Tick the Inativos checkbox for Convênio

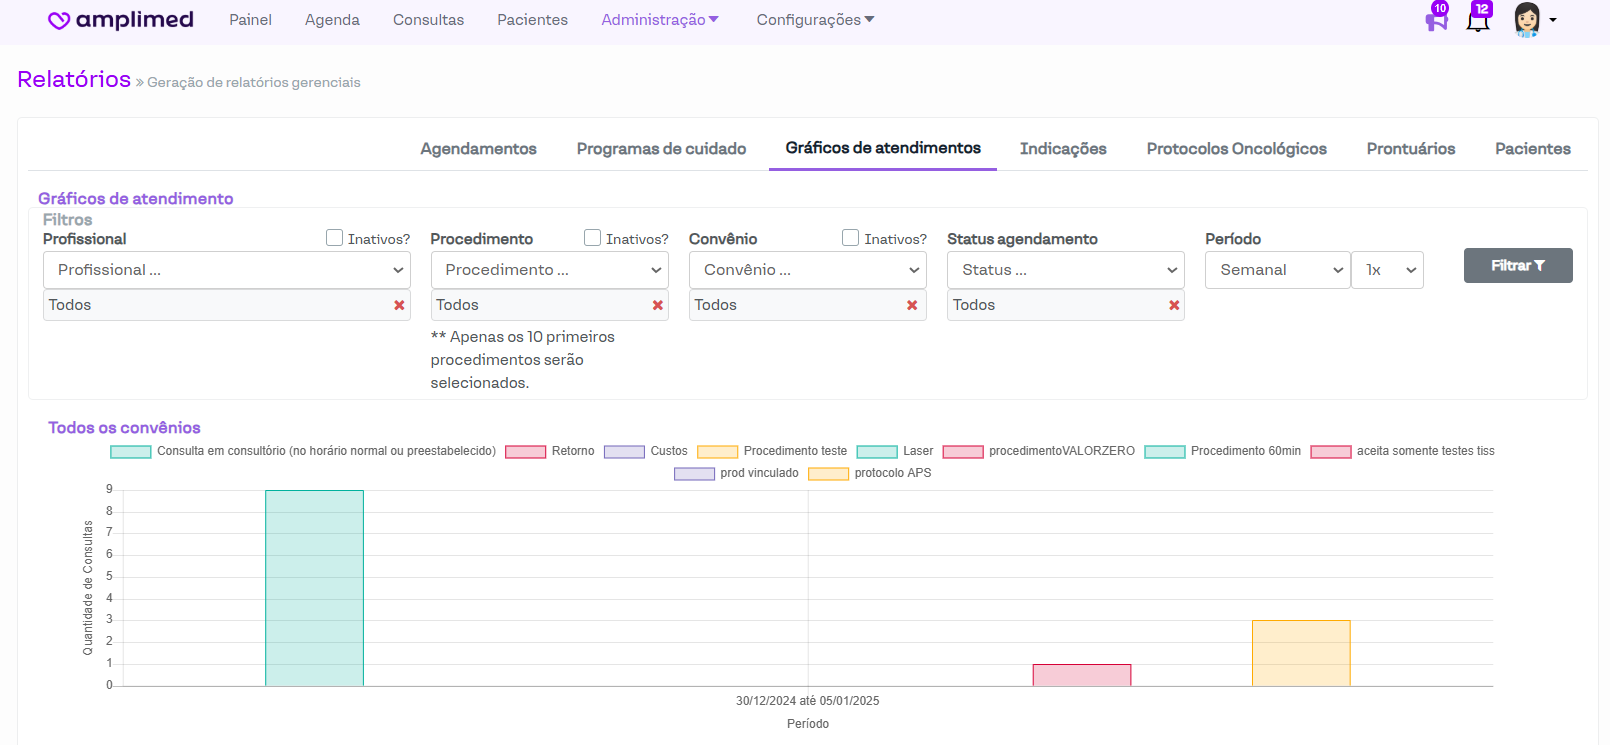pyautogui.click(x=851, y=238)
